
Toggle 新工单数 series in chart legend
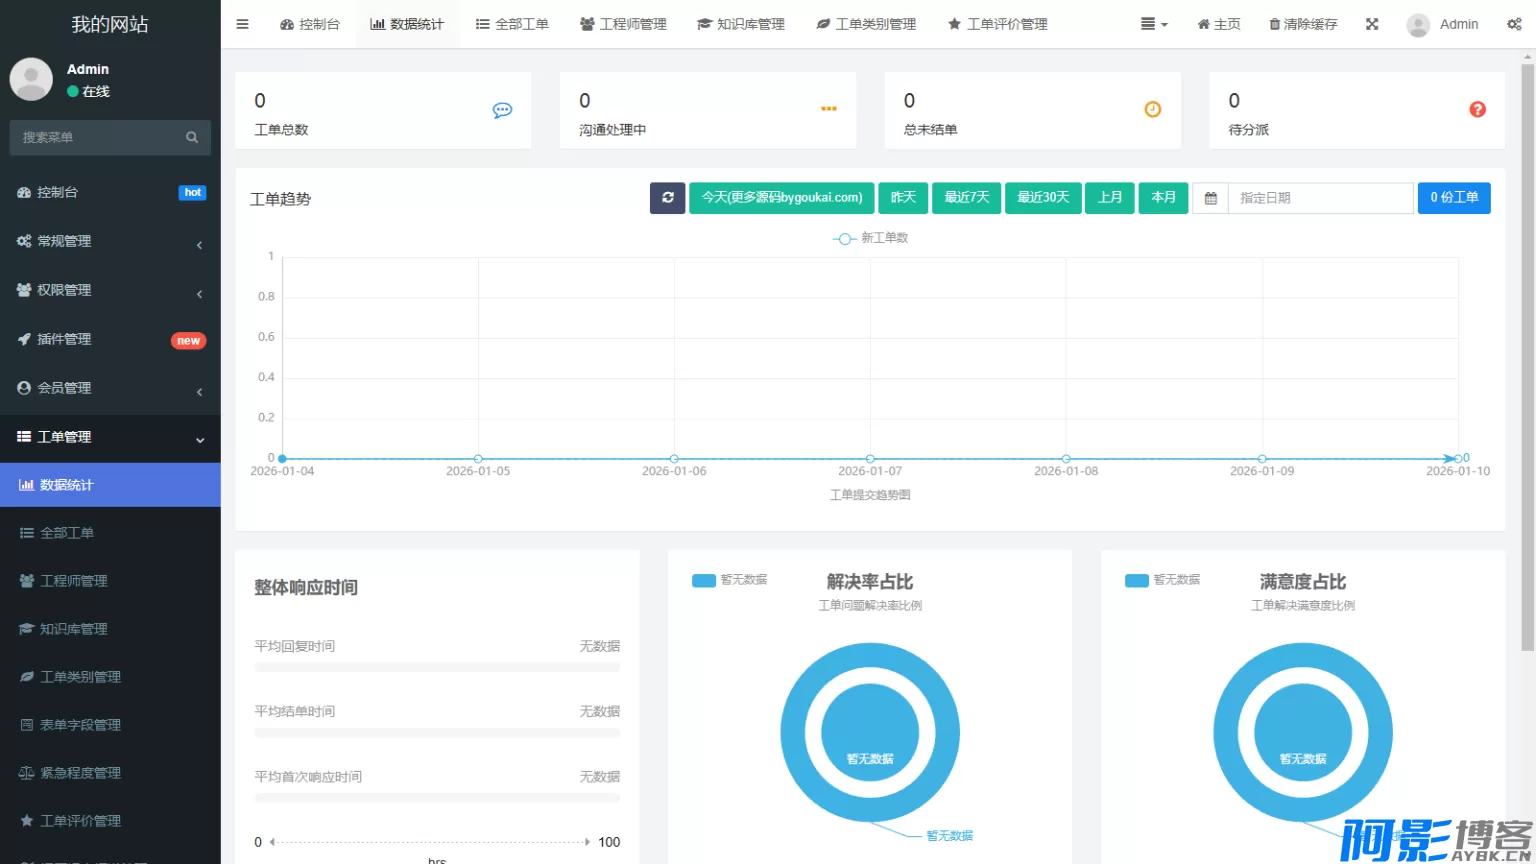click(x=870, y=238)
